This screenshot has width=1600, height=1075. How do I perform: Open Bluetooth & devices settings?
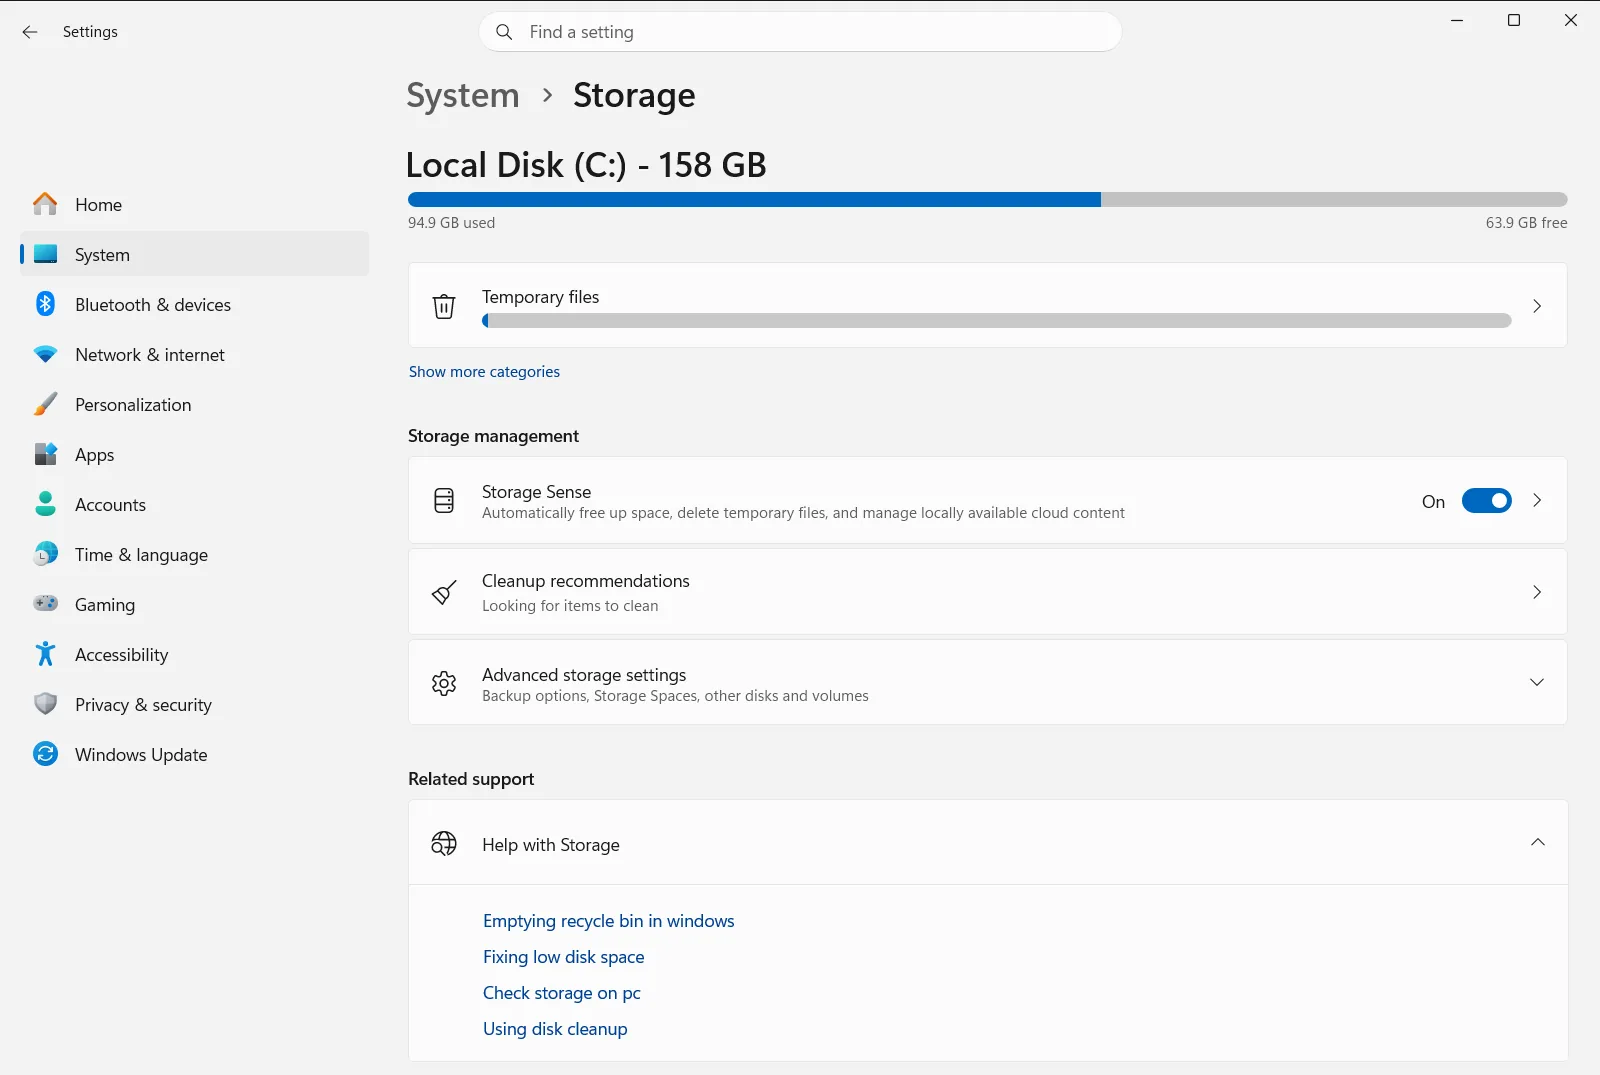pyautogui.click(x=195, y=304)
